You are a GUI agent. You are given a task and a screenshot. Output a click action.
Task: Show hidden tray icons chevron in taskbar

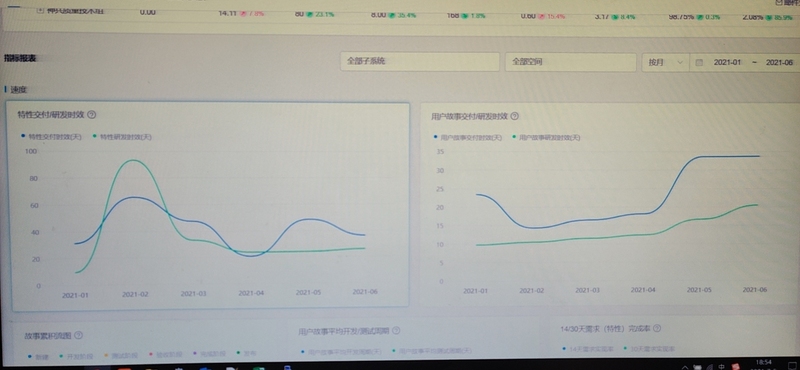click(x=684, y=366)
